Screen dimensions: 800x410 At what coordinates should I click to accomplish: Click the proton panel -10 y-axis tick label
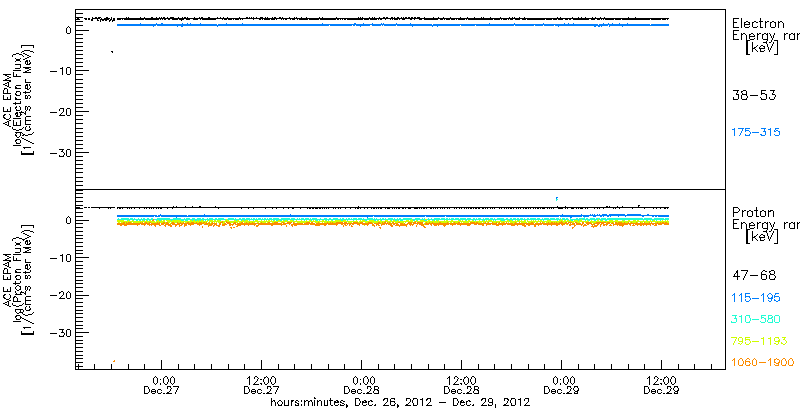click(x=61, y=258)
